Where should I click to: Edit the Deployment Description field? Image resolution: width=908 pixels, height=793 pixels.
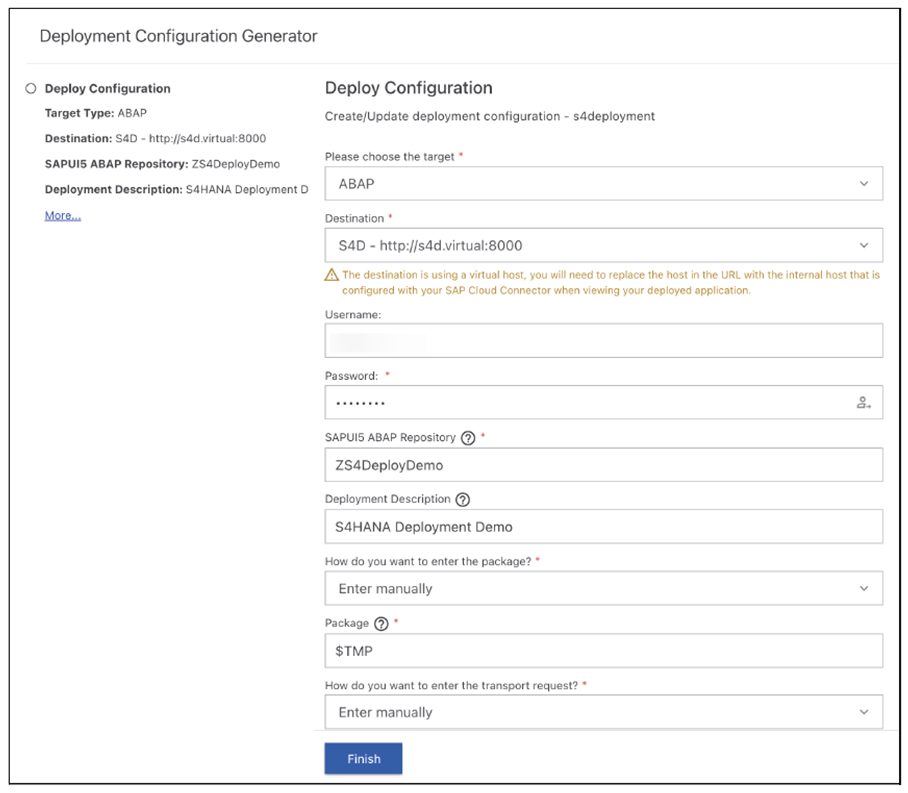(603, 527)
